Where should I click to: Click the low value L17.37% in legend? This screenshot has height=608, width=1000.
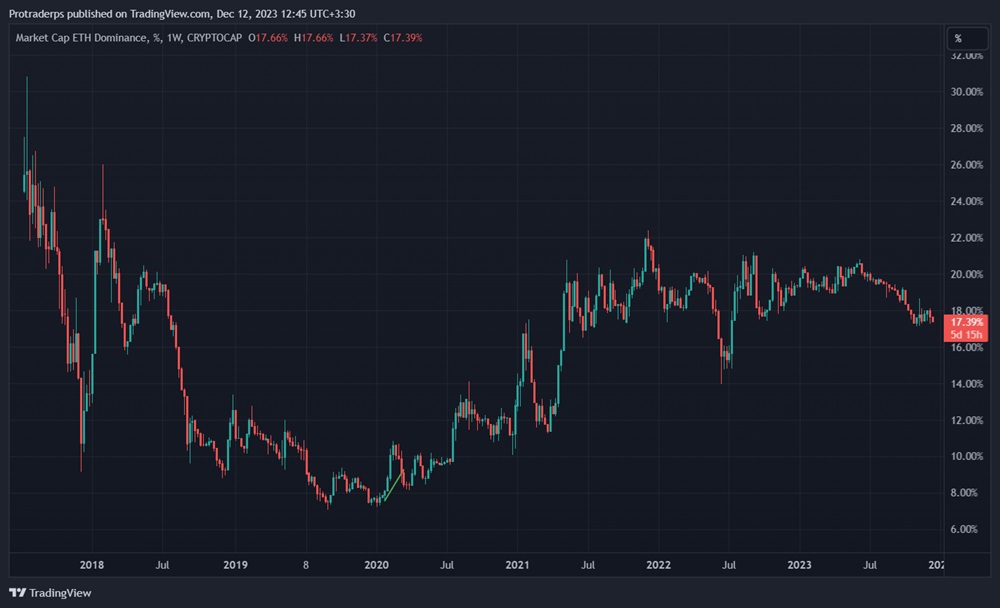(359, 39)
